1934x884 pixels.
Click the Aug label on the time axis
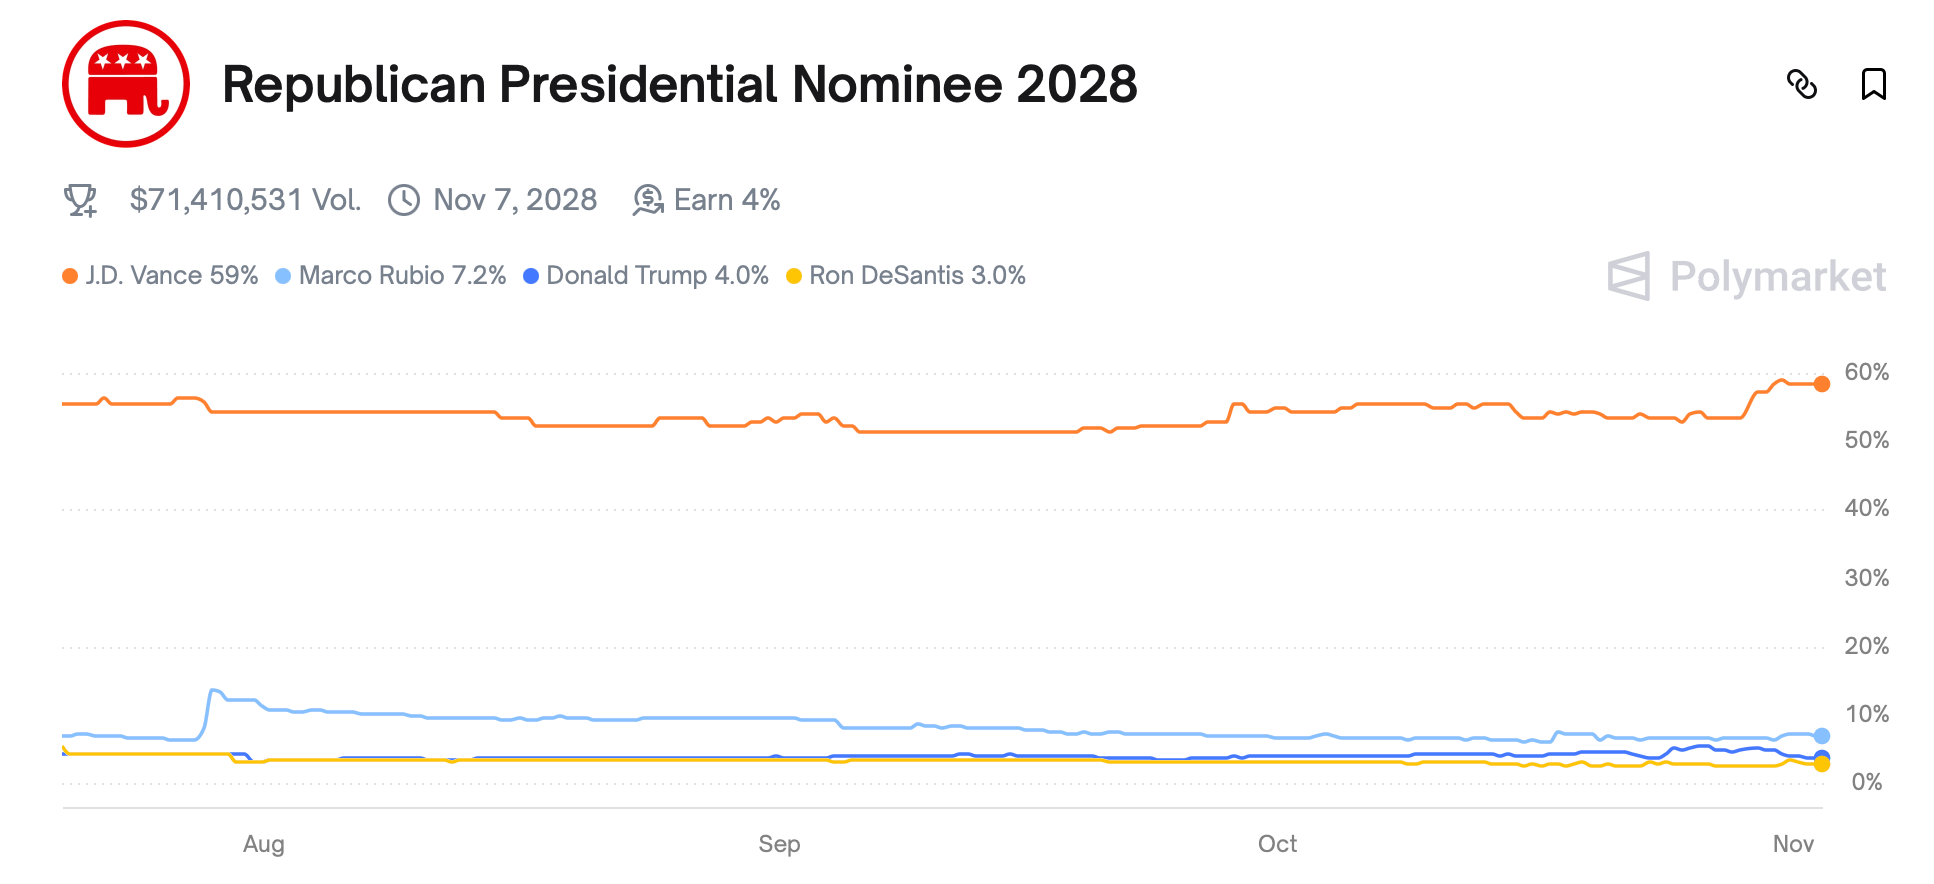pos(264,843)
